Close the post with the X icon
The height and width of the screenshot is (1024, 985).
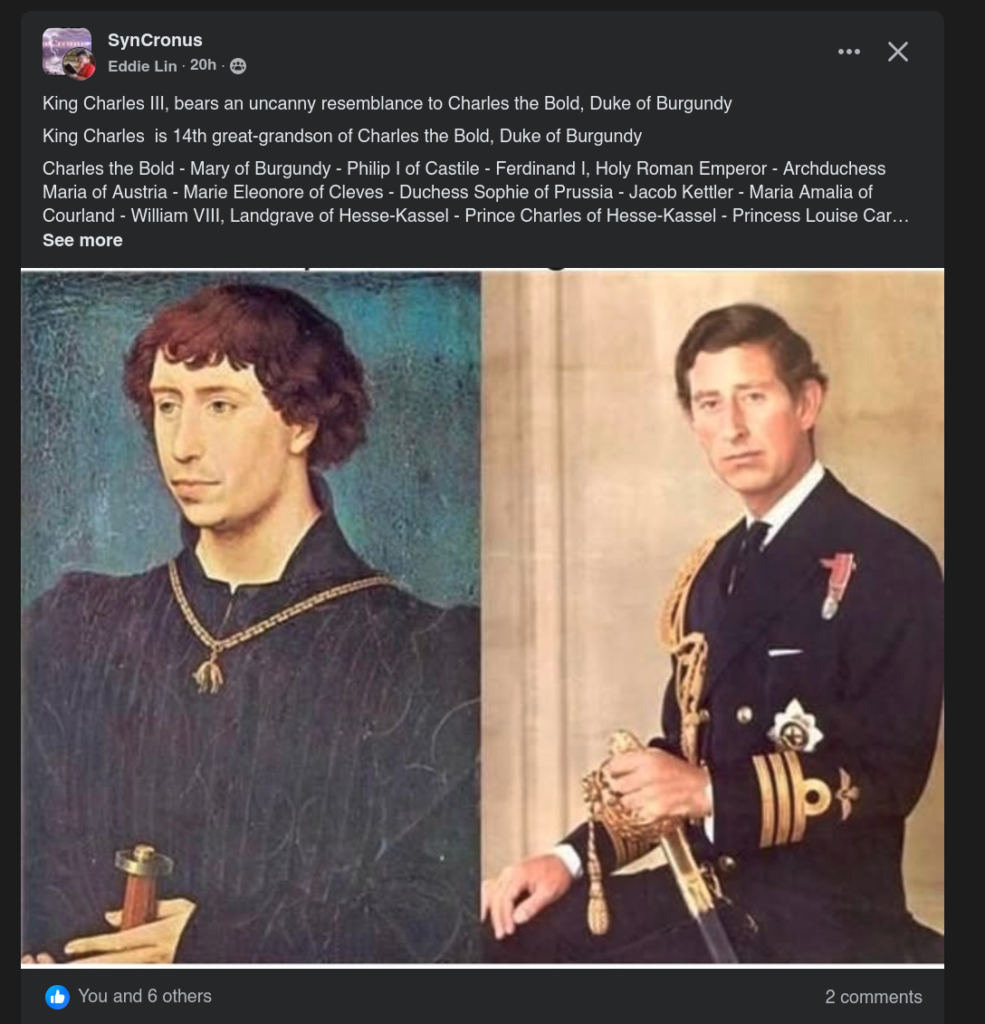click(x=898, y=52)
